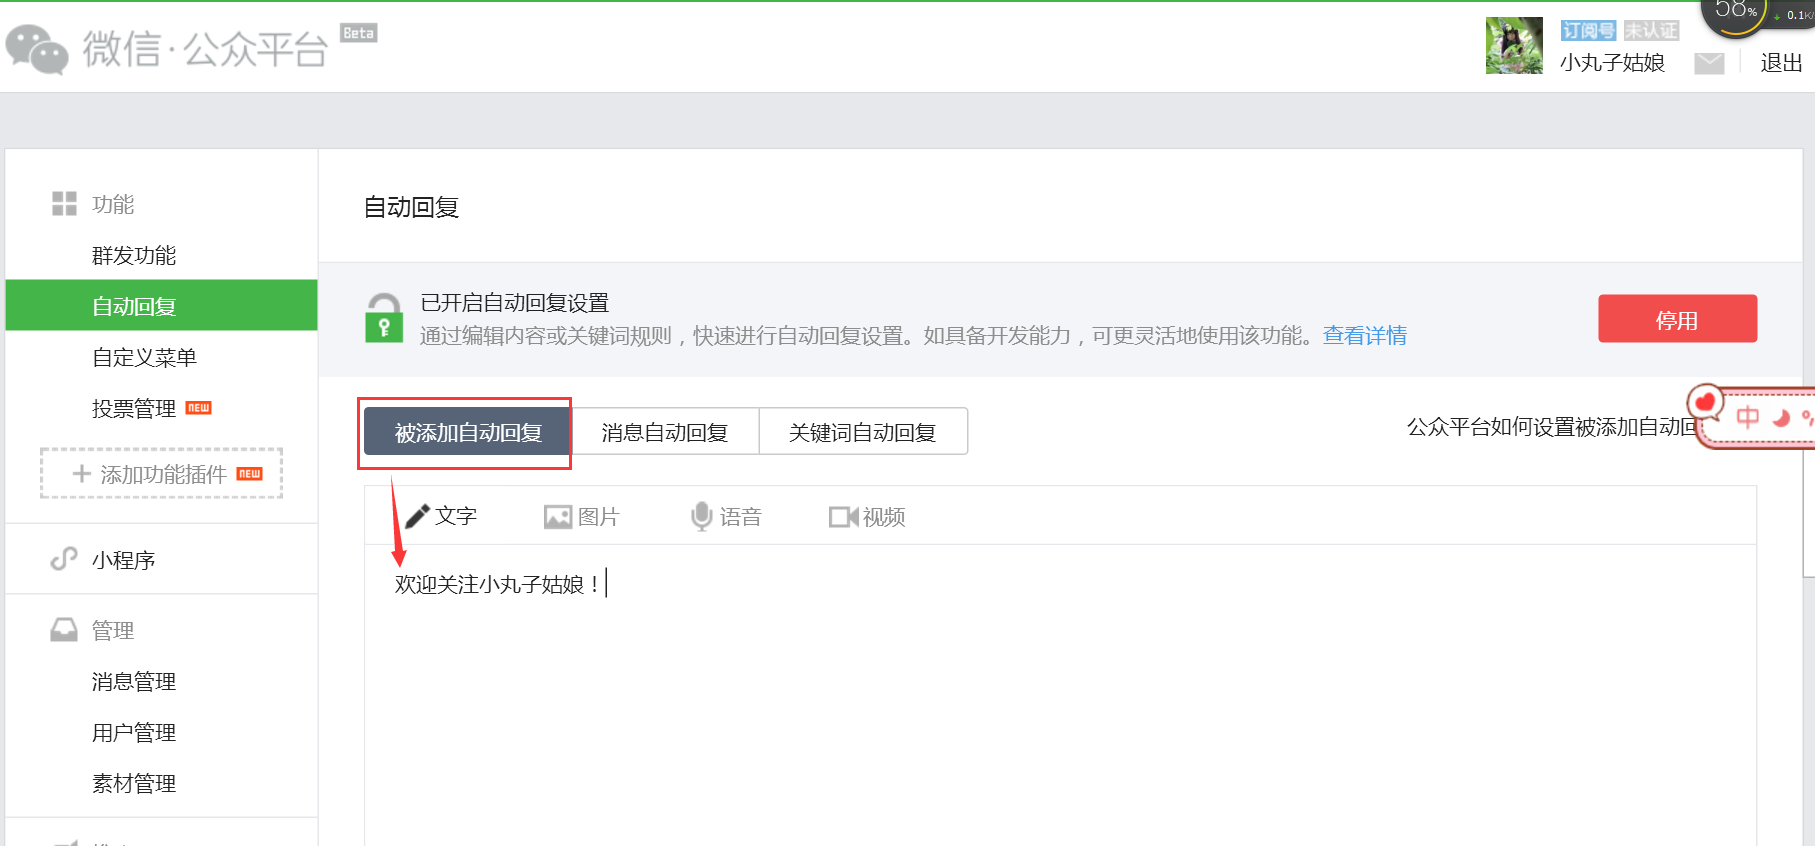
Task: Click the 小丸子姑娘 profile avatar
Action: [x=1514, y=45]
